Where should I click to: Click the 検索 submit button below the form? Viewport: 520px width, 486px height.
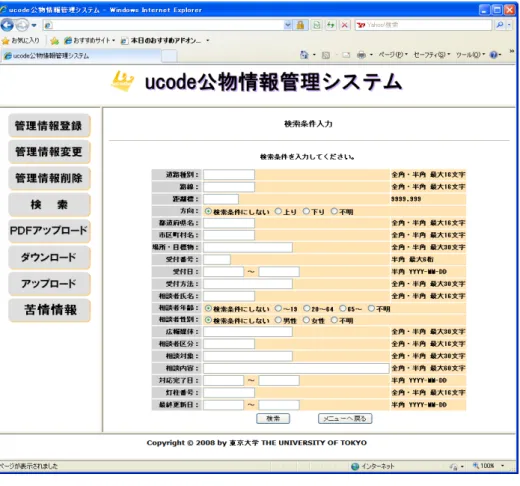pyautogui.click(x=273, y=418)
